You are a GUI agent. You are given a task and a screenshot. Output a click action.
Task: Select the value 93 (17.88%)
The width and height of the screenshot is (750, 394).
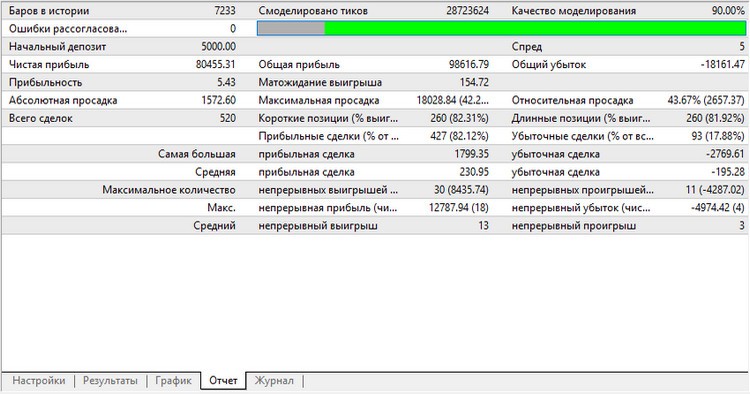click(717, 136)
